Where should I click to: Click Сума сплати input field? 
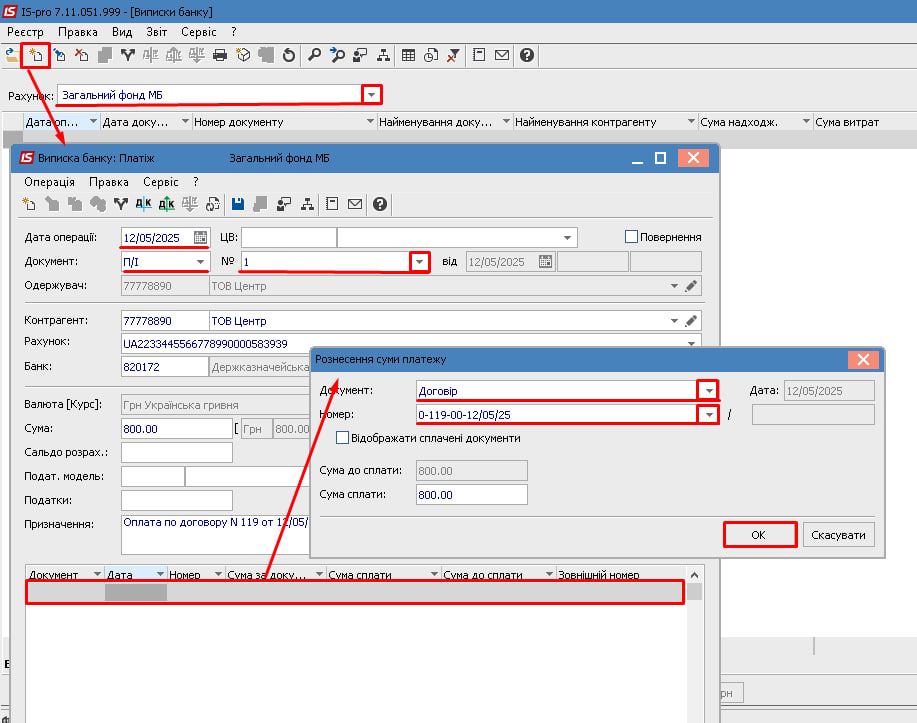pos(471,495)
